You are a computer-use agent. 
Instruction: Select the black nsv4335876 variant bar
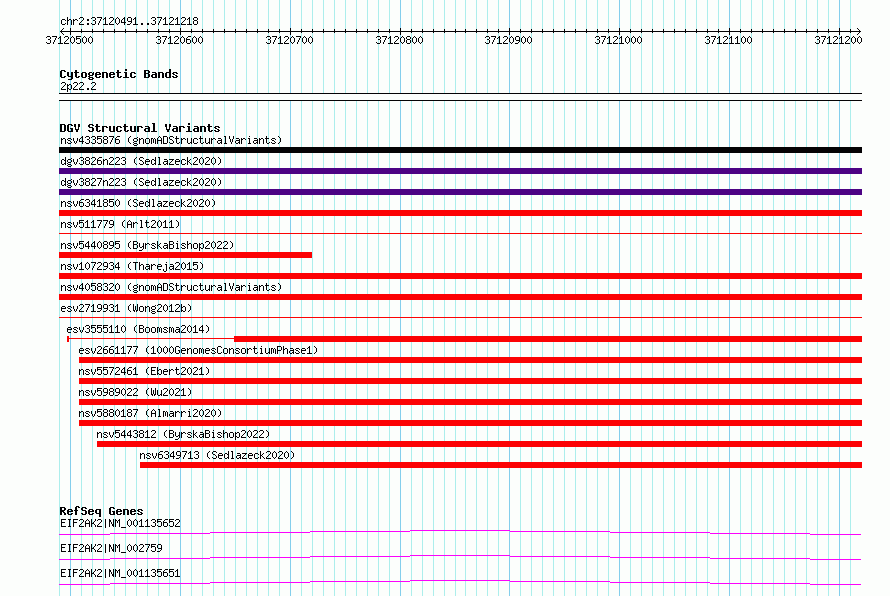(460, 150)
